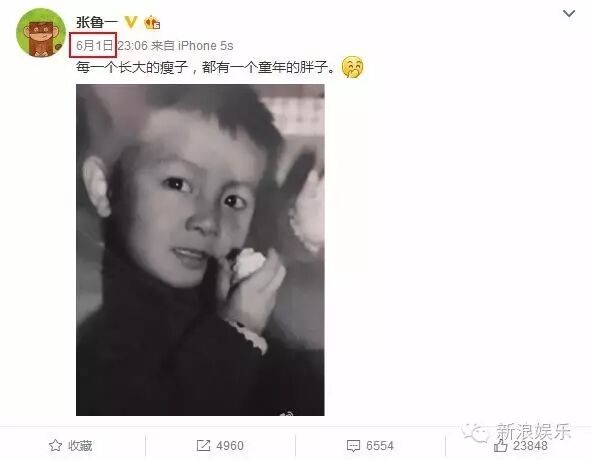Viewport: 591px width, 460px height.
Task: Click the crown membership badge icon
Action: [x=152, y=23]
